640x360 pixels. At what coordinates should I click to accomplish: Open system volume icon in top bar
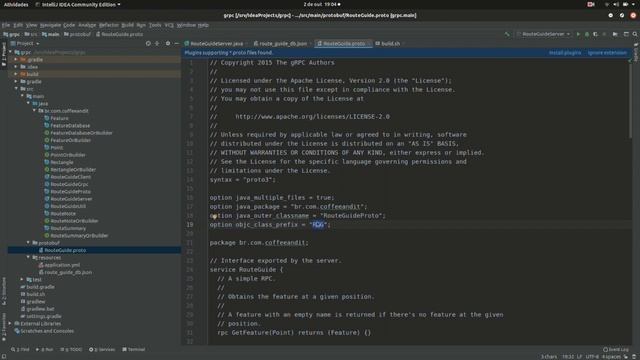[x=616, y=4]
